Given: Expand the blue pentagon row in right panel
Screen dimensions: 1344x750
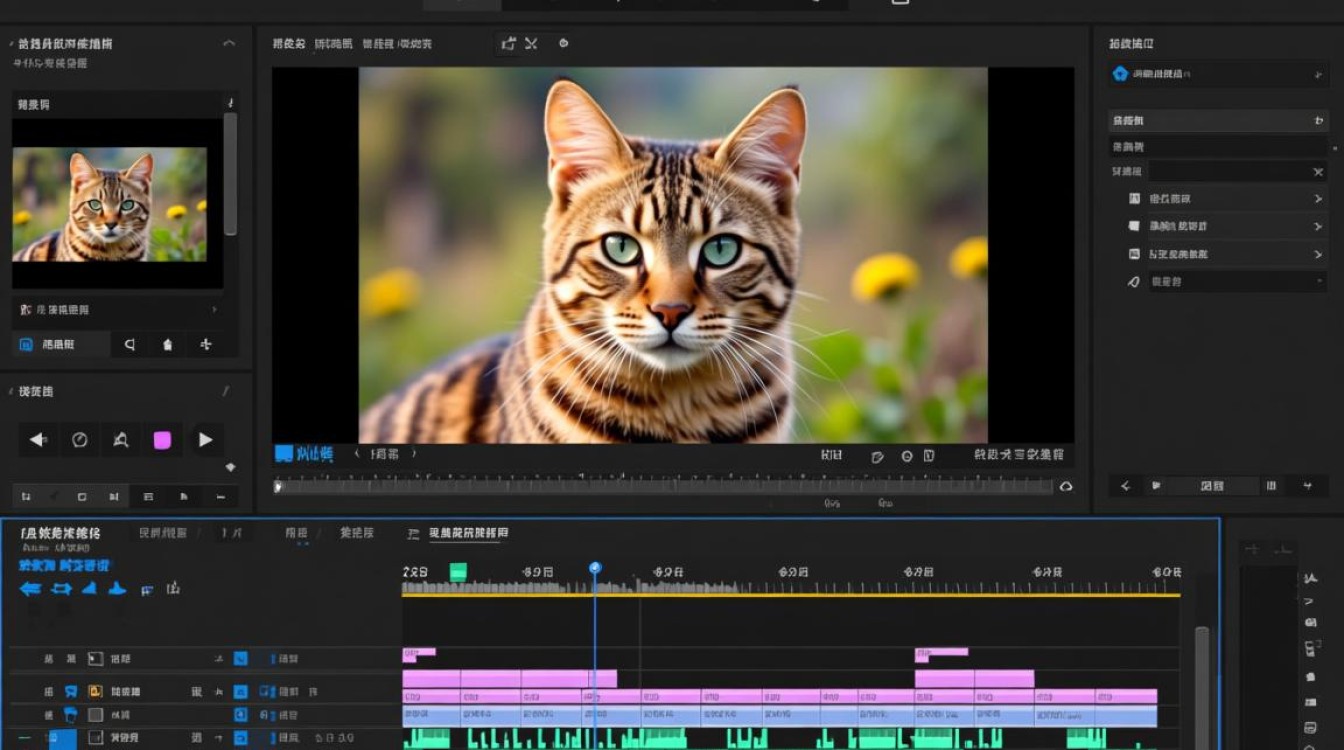Looking at the screenshot, I should 1317,74.
